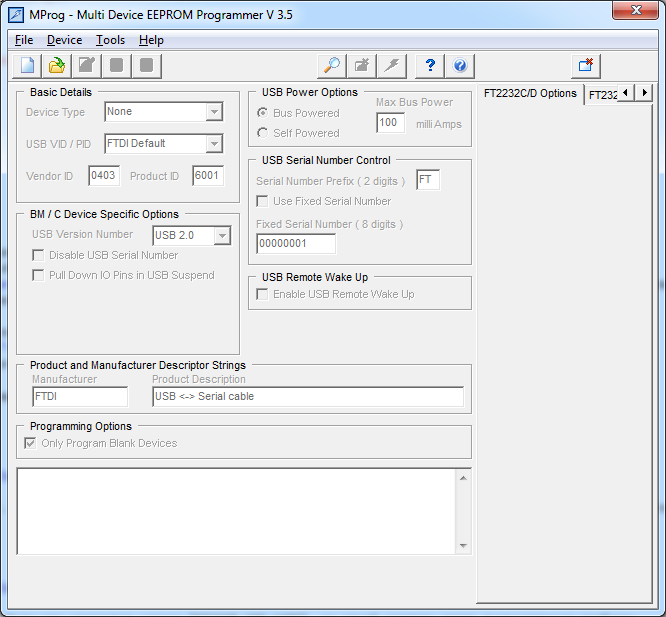Click the erase device toolbar icon

coord(361,66)
